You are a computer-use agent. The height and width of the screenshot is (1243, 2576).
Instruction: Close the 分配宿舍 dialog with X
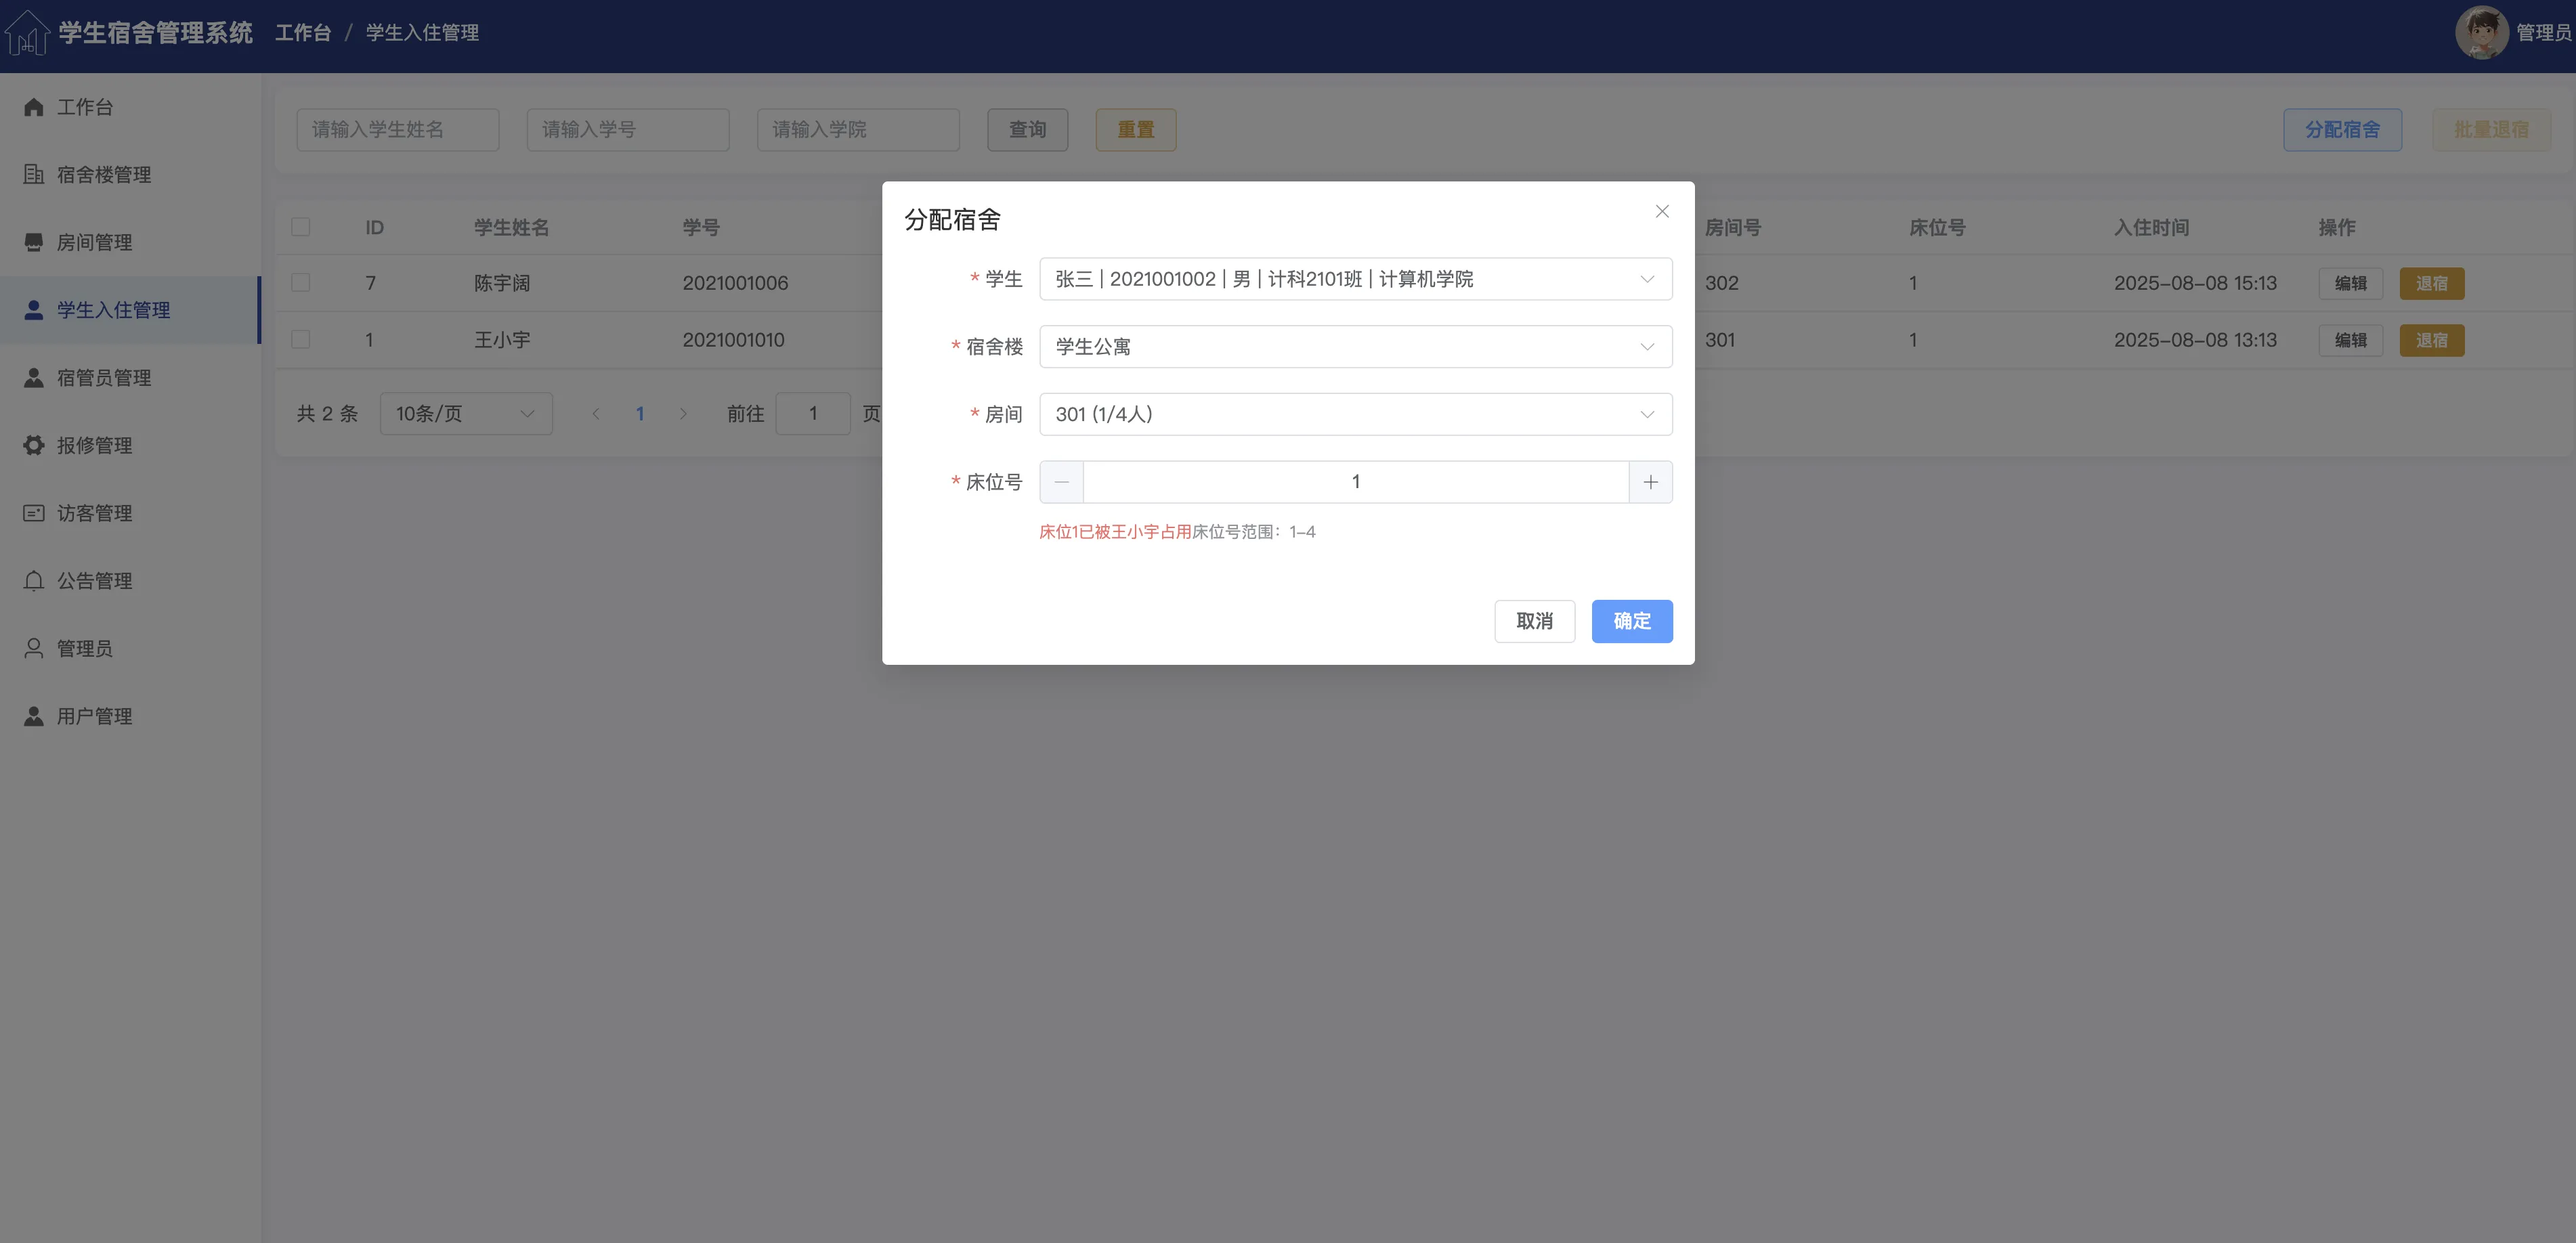tap(1662, 211)
